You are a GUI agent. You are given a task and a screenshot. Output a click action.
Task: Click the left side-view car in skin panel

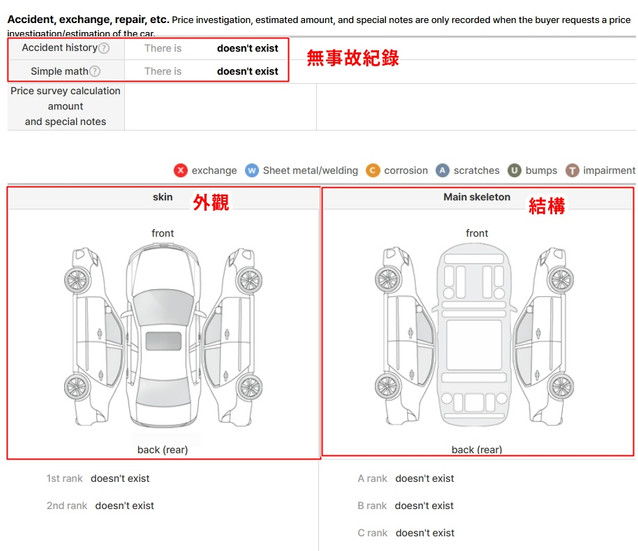(94, 337)
